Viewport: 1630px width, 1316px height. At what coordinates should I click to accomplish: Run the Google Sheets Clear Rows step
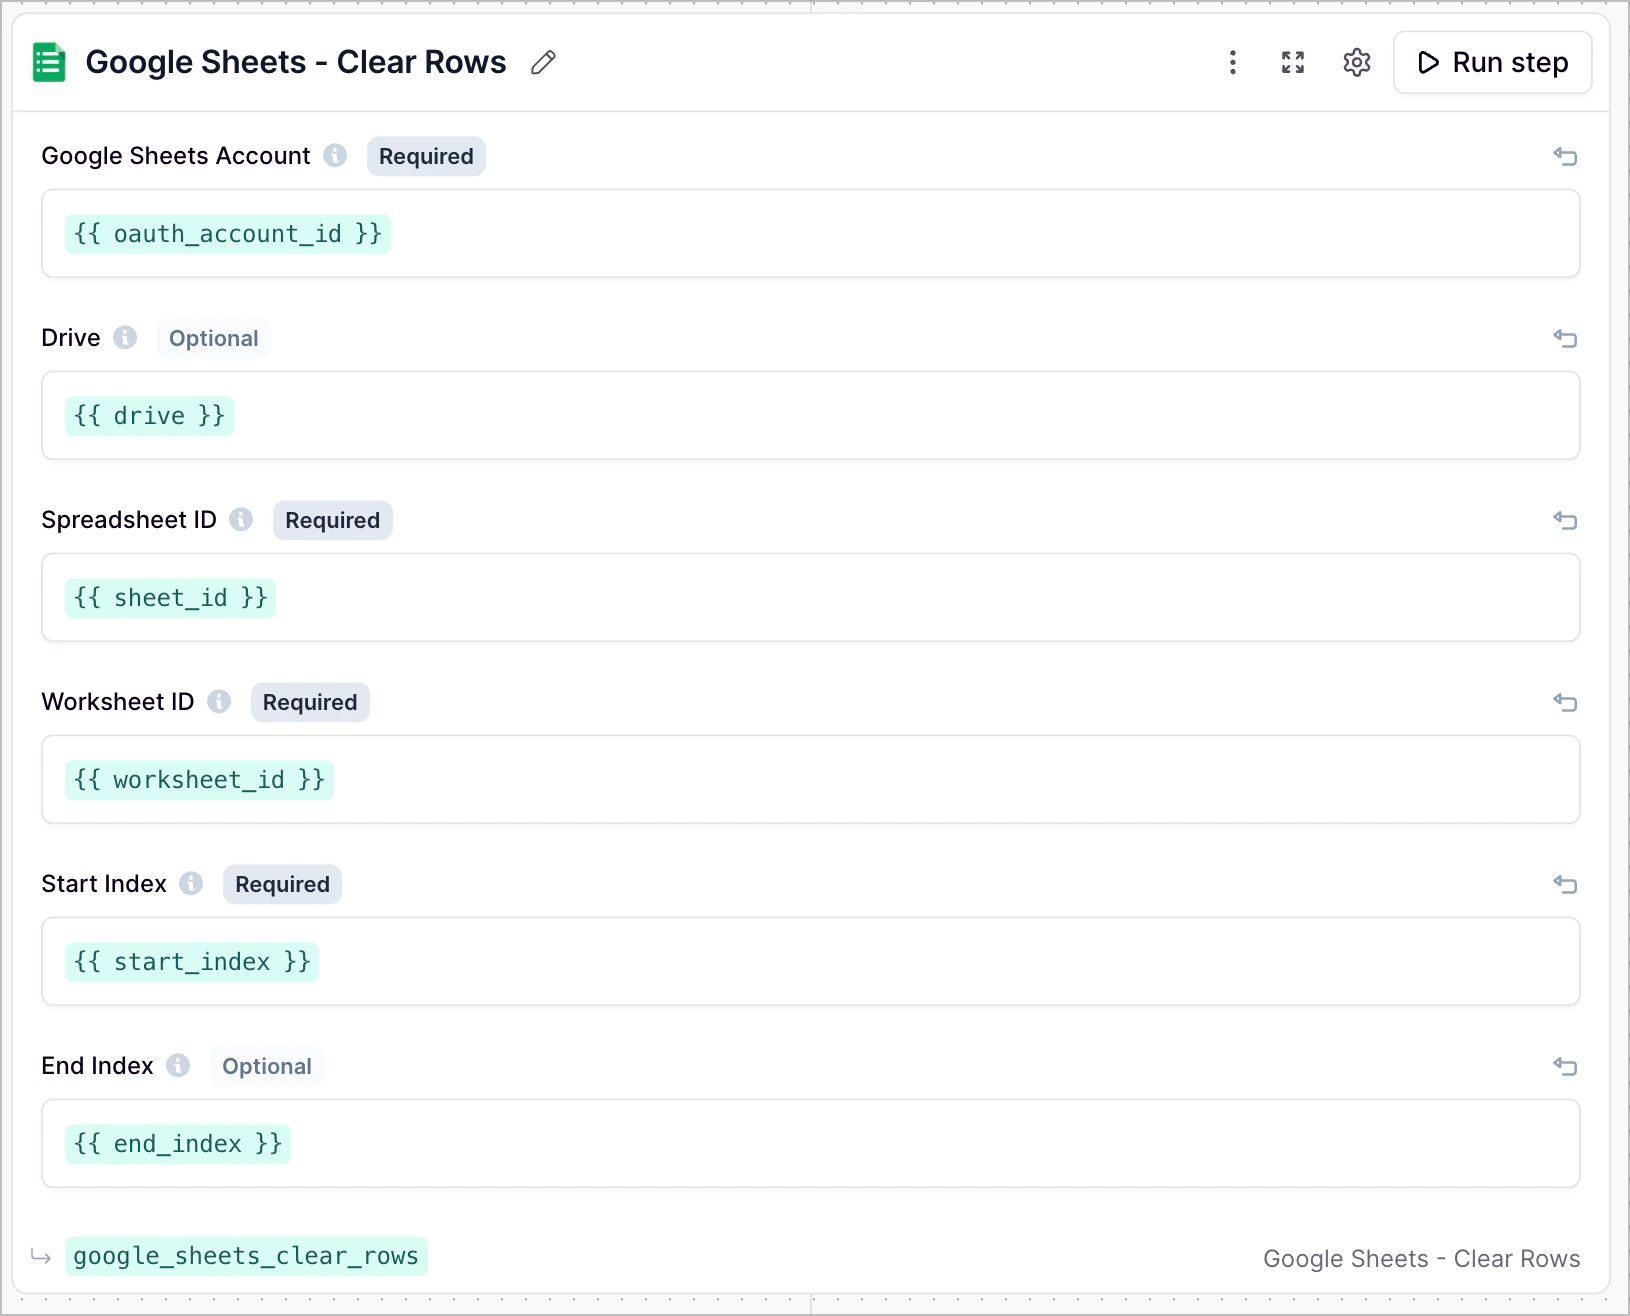1492,62
